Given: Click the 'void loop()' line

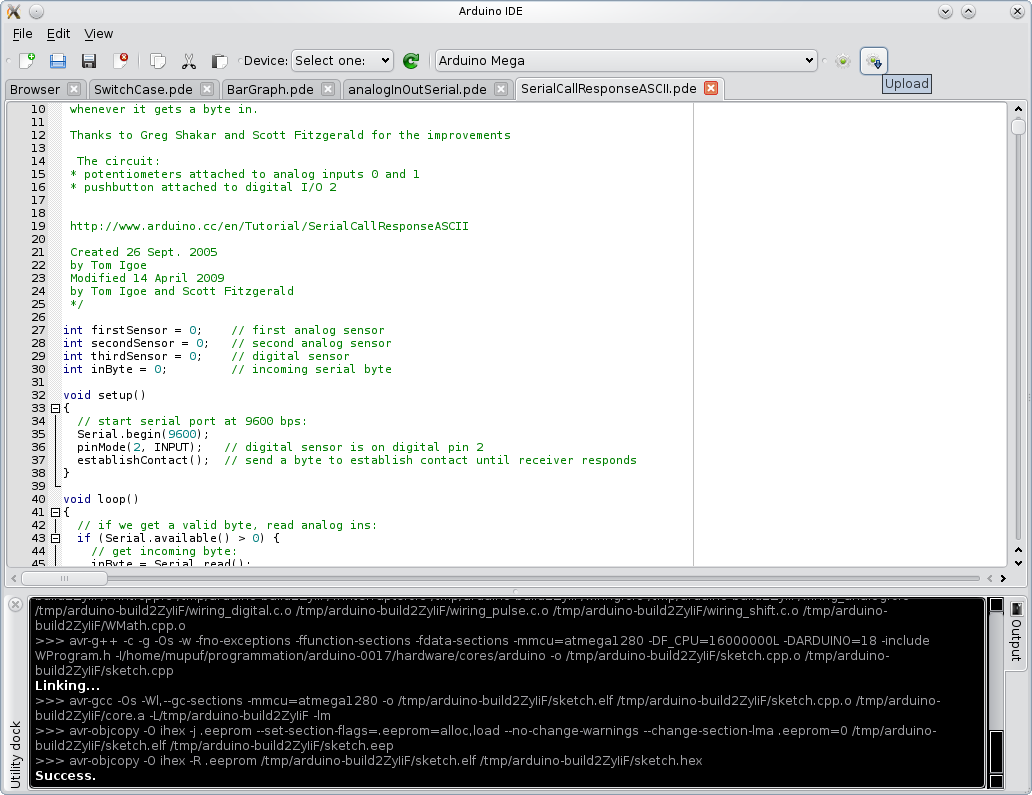Looking at the screenshot, I should [x=101, y=500].
